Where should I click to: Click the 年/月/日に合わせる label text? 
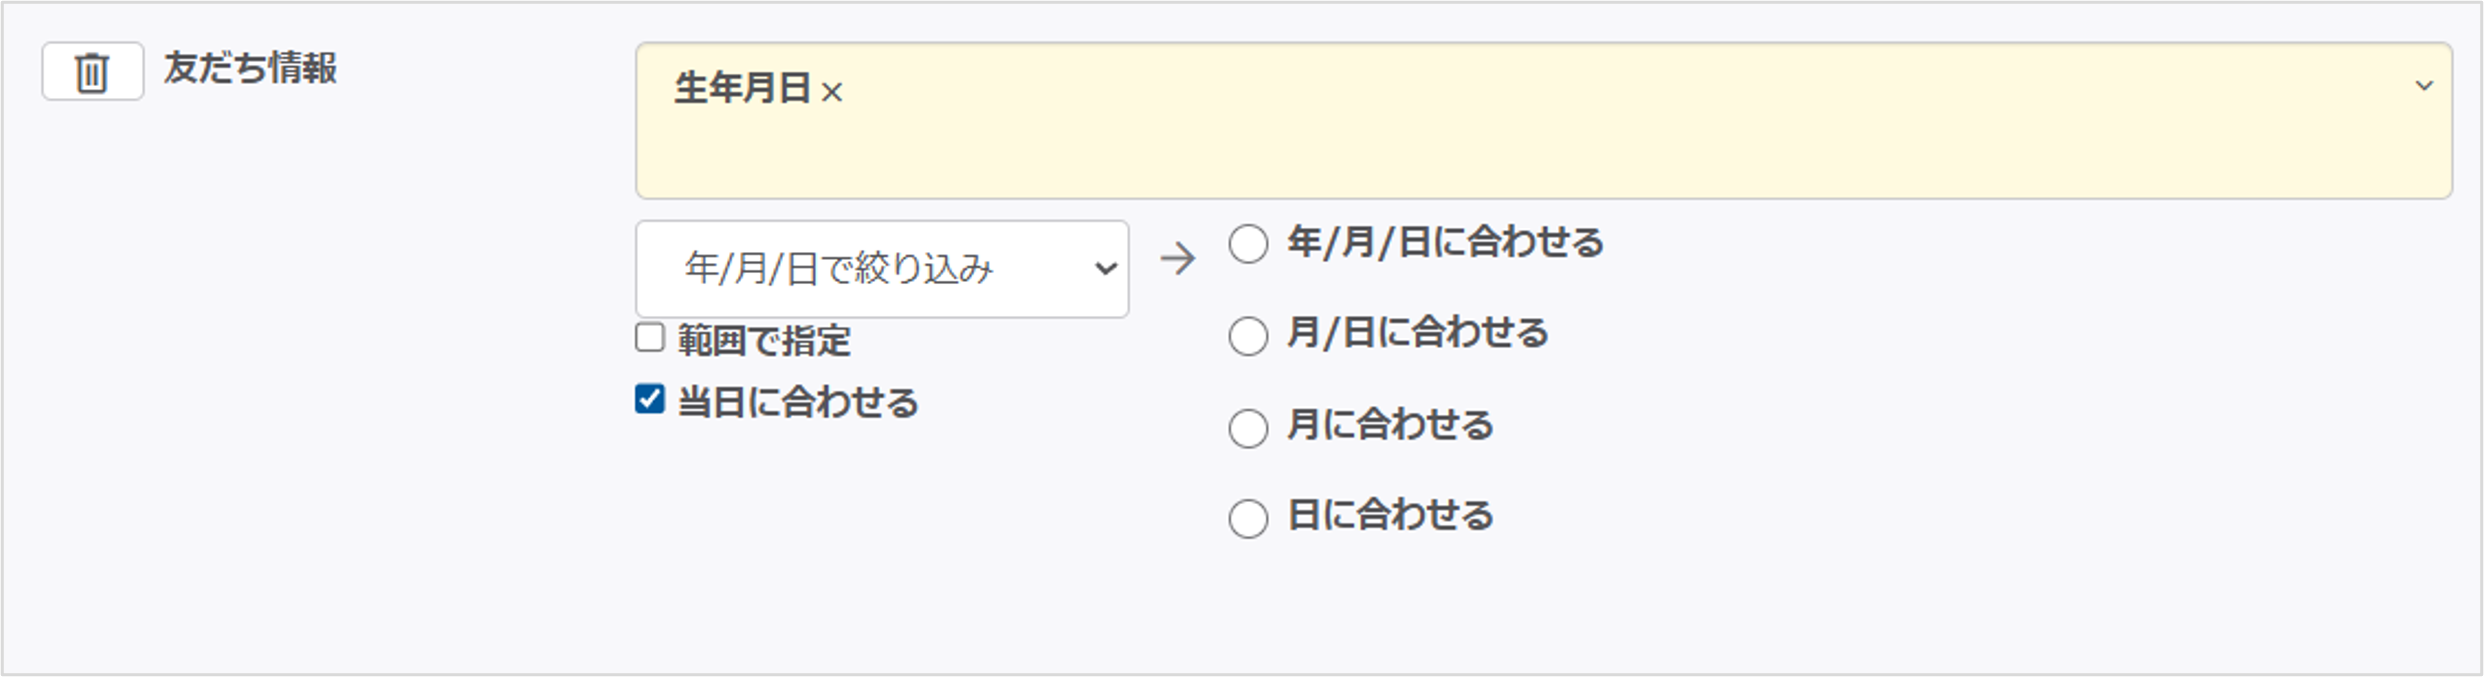[1445, 243]
